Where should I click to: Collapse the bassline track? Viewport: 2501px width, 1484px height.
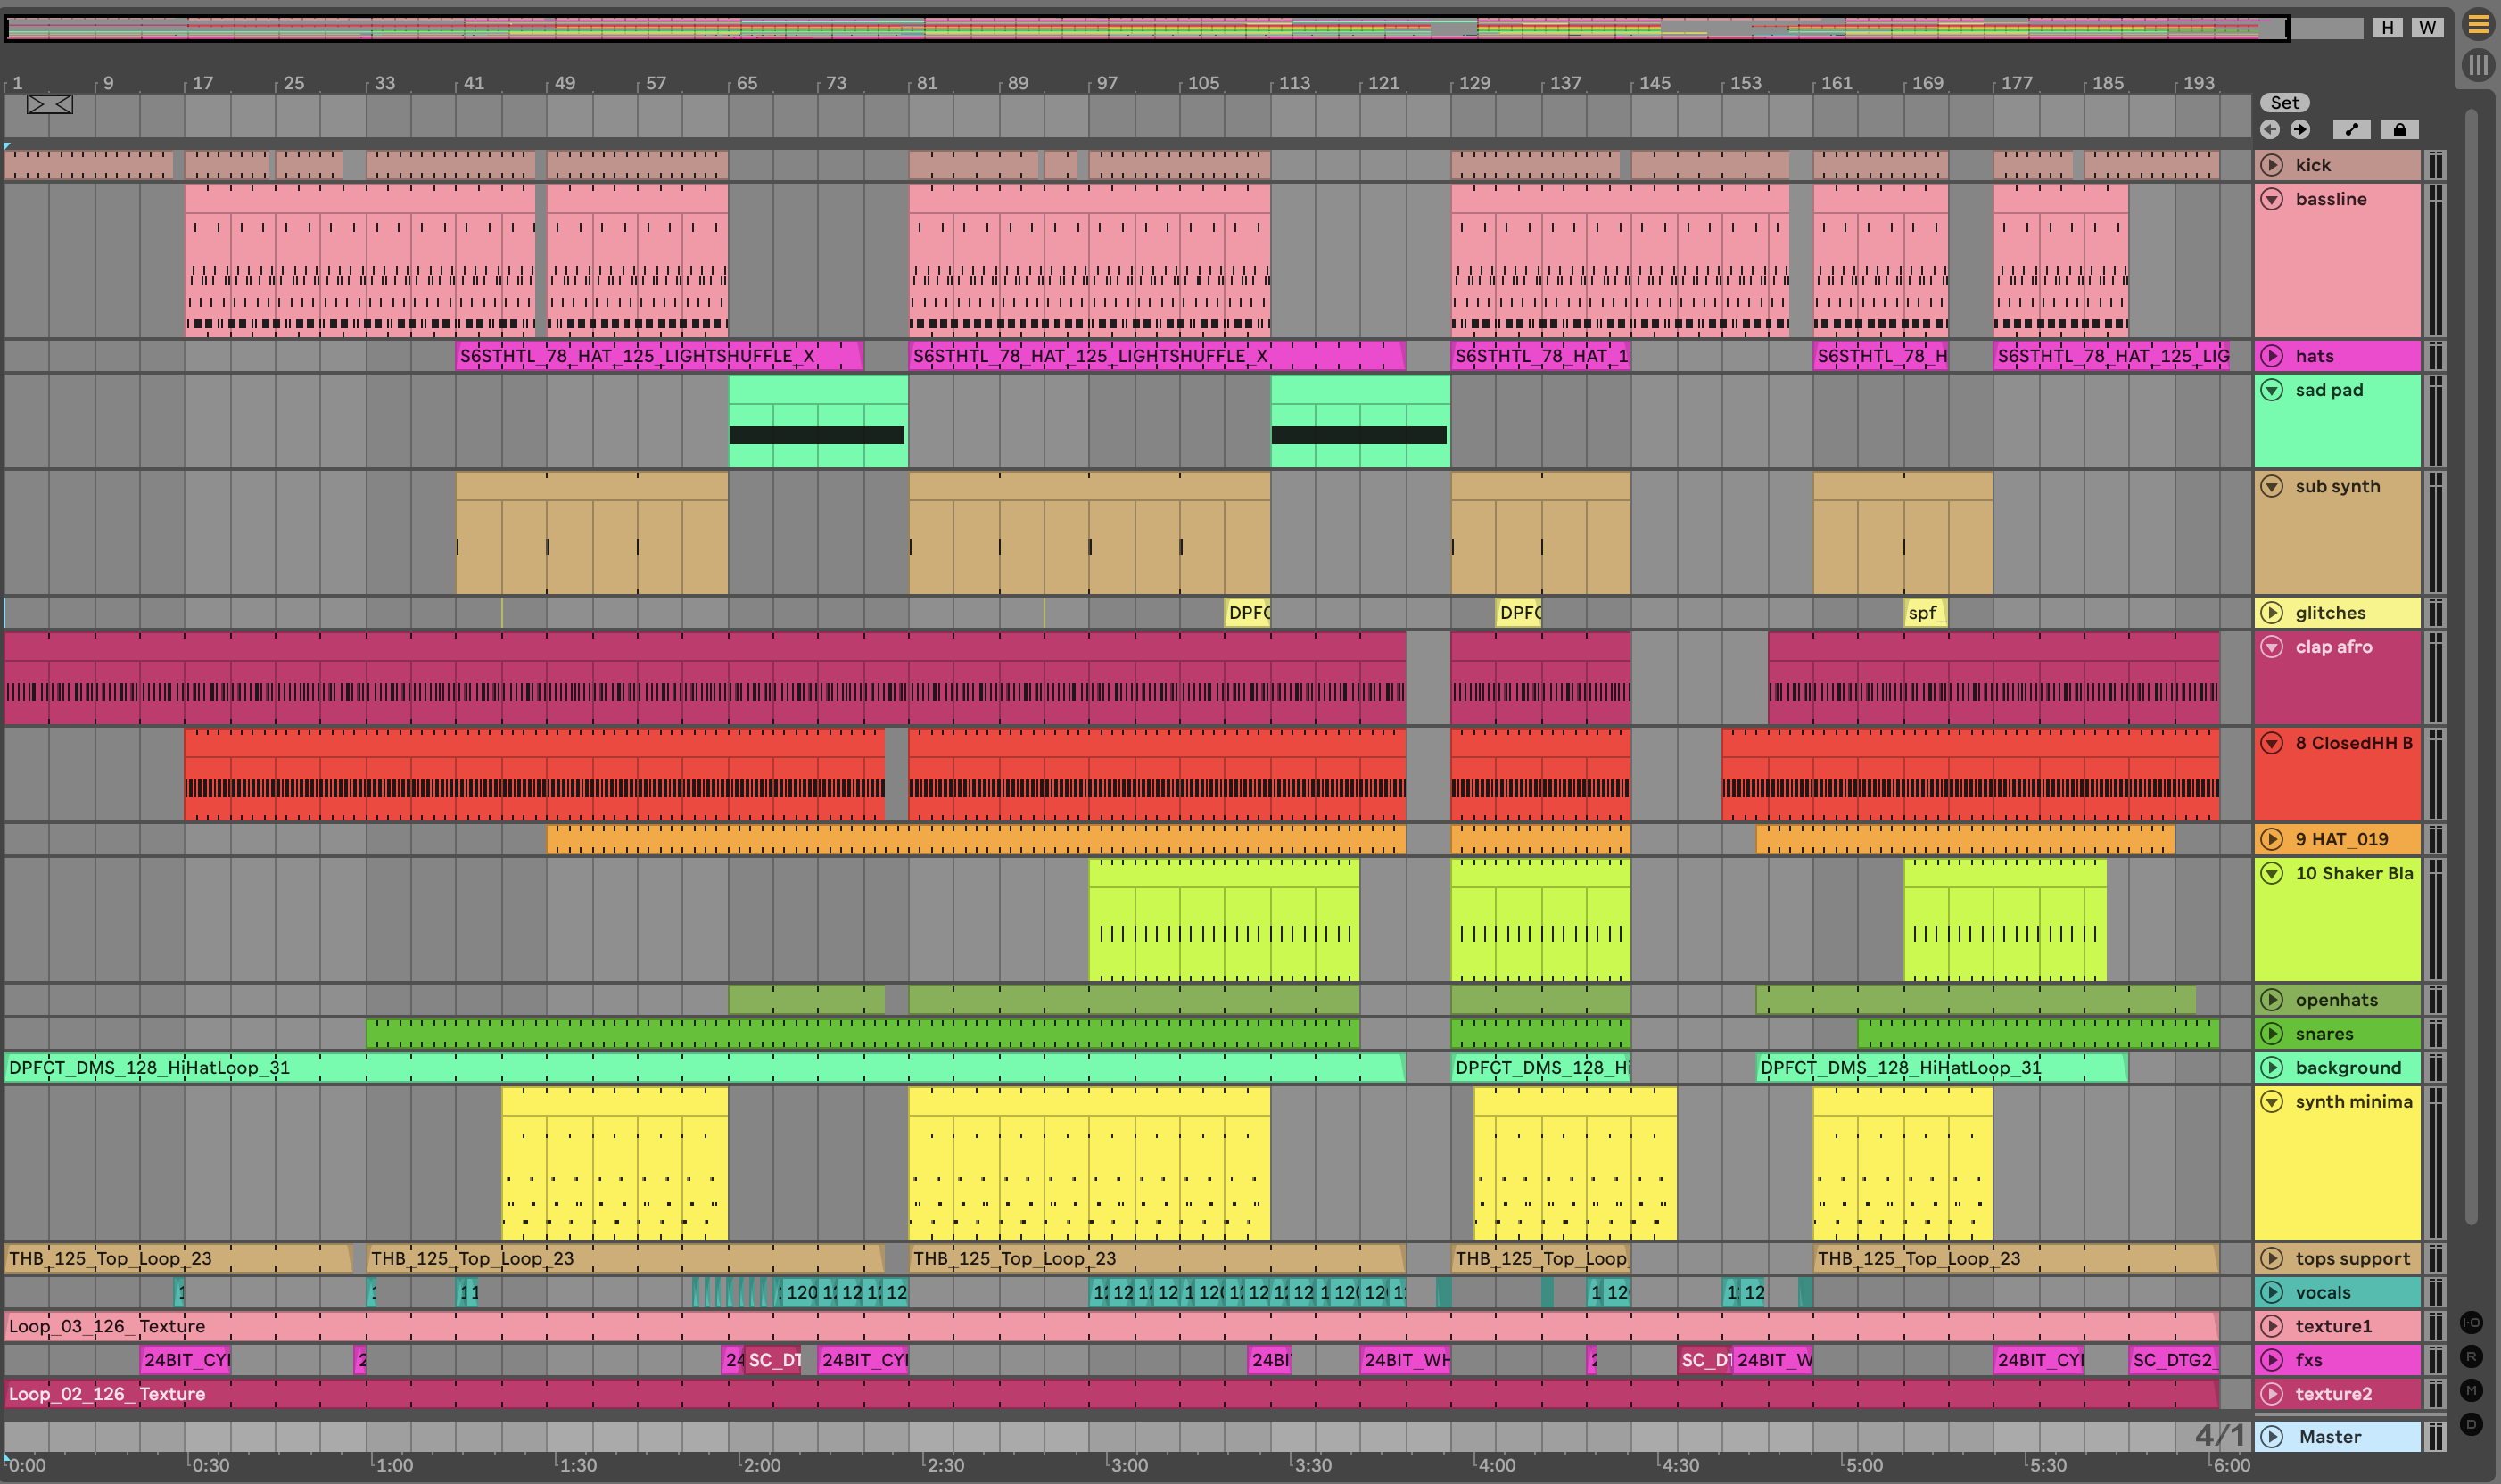pos(2272,199)
